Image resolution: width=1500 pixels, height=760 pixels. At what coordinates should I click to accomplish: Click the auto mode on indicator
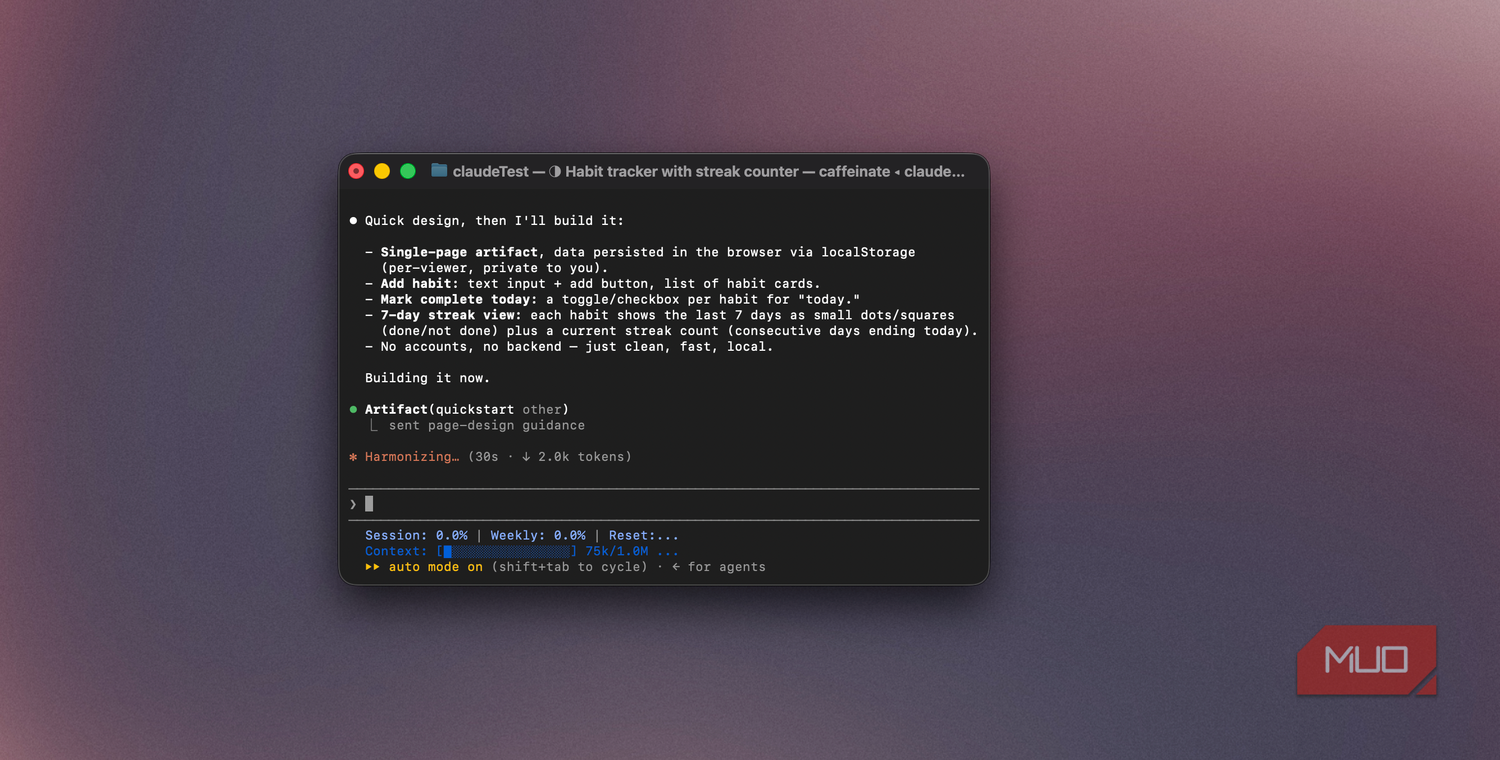coord(436,567)
